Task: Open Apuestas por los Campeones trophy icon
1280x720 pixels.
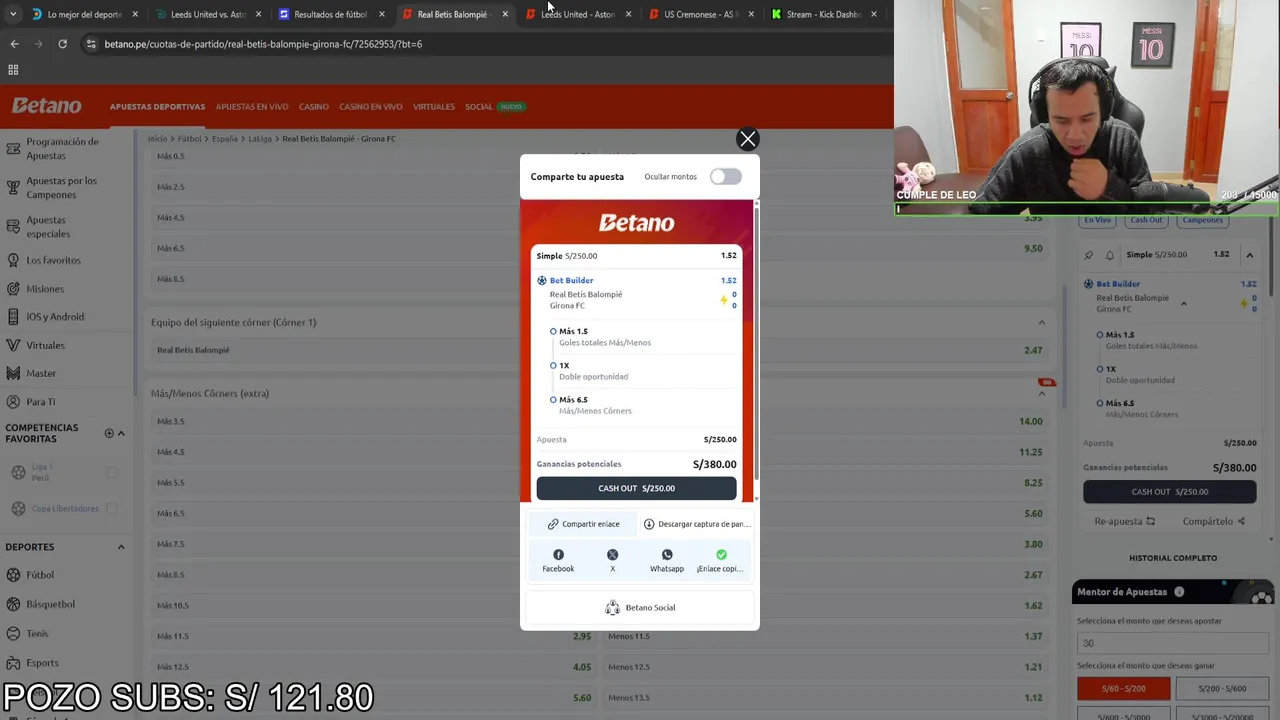Action: click(x=13, y=187)
